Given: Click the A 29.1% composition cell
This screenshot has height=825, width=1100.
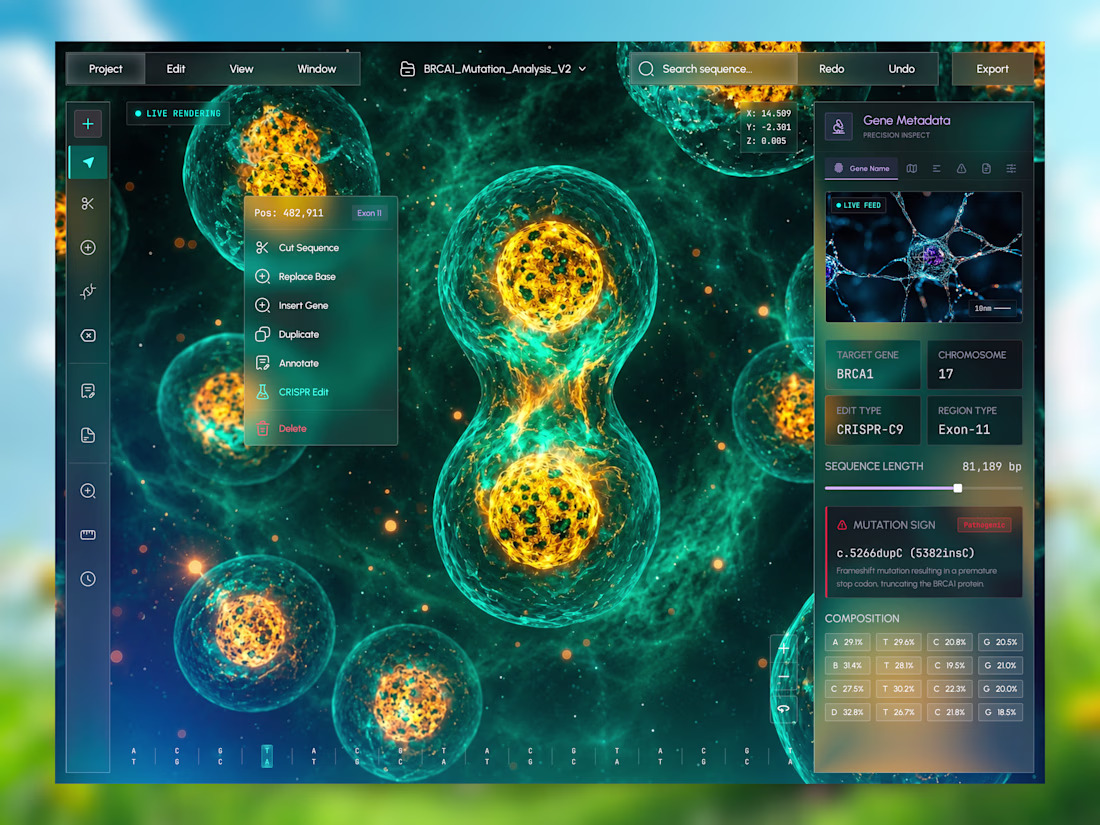Looking at the screenshot, I should (x=847, y=642).
